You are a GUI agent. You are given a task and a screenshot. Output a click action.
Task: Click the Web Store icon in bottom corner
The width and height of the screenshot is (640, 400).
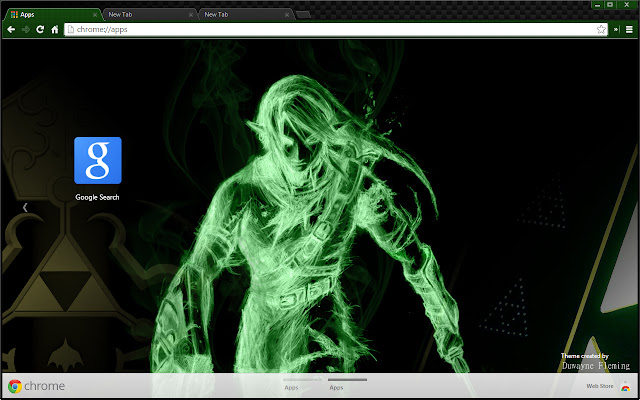point(626,386)
